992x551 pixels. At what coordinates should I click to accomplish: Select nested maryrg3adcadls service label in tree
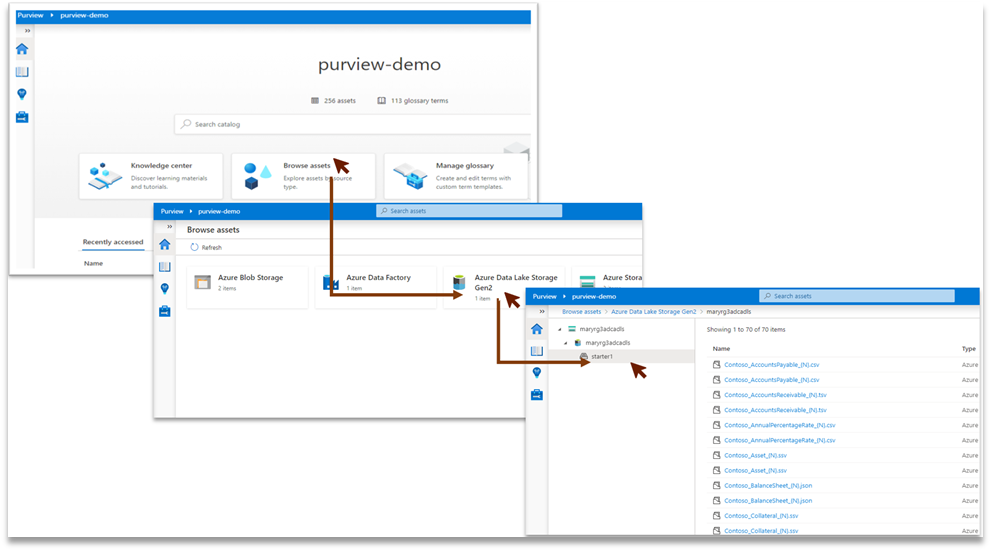click(607, 343)
